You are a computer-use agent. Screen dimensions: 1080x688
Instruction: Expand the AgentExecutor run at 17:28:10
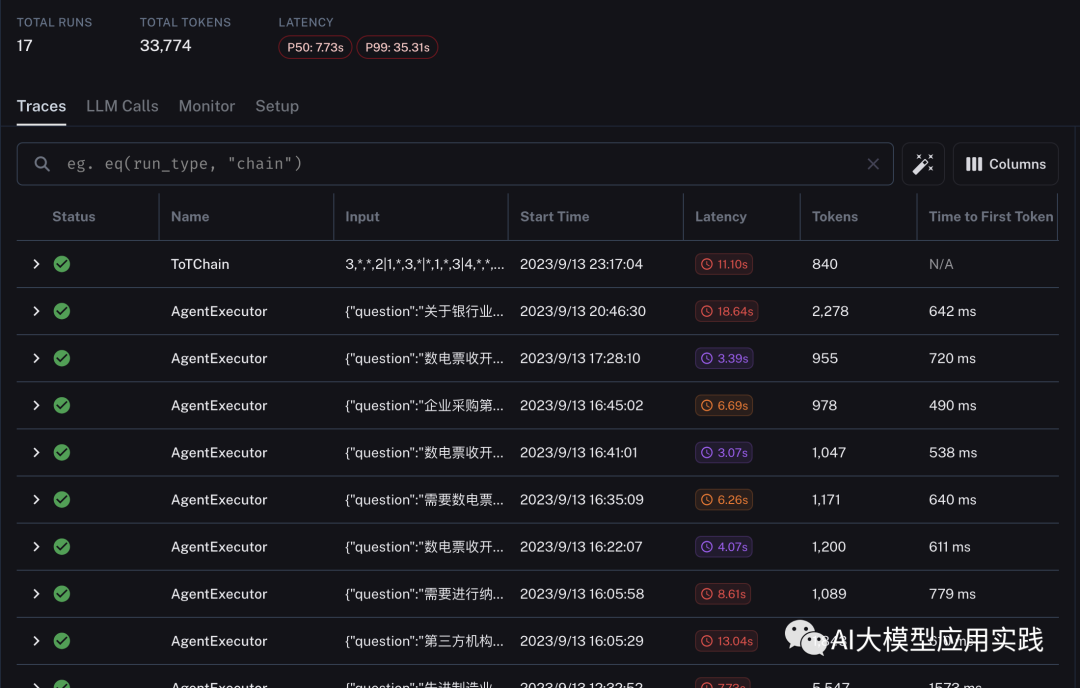(36, 358)
